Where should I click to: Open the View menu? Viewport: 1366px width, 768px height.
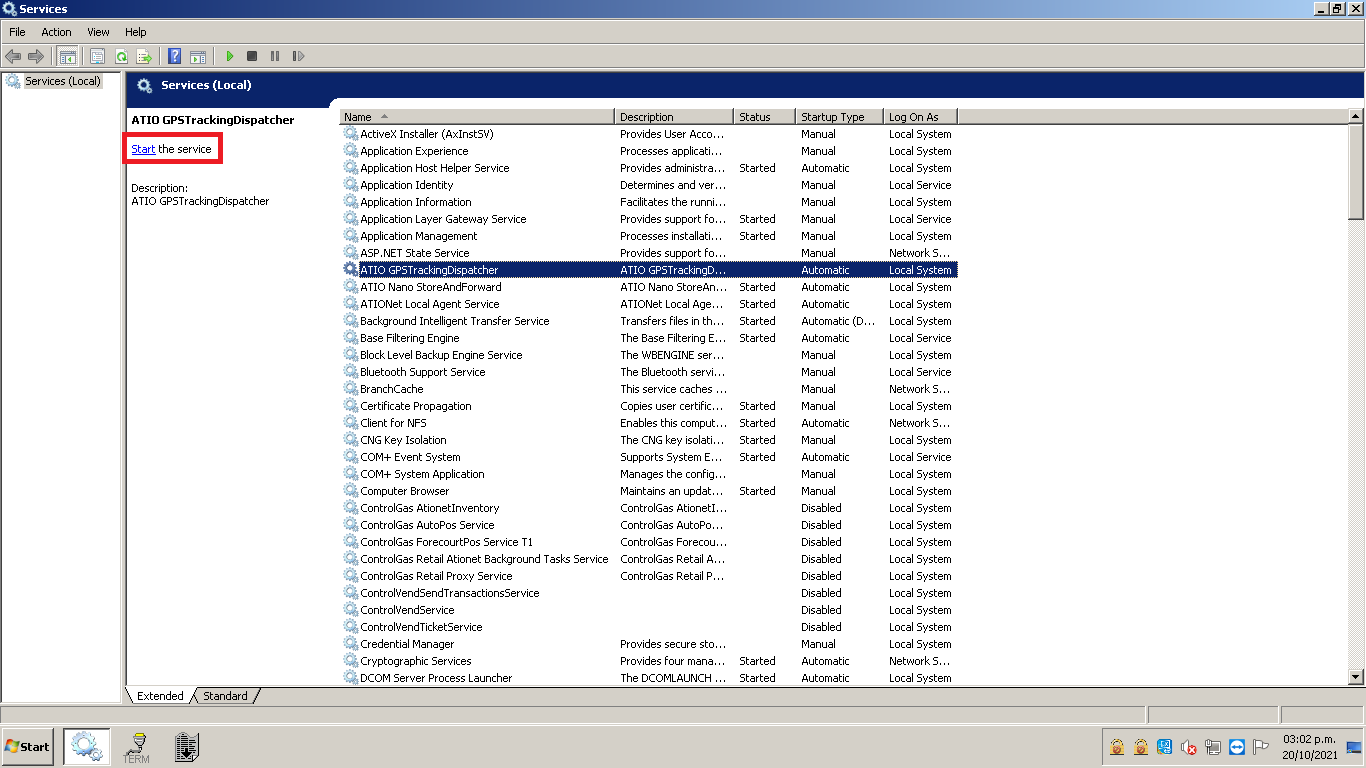coord(98,32)
